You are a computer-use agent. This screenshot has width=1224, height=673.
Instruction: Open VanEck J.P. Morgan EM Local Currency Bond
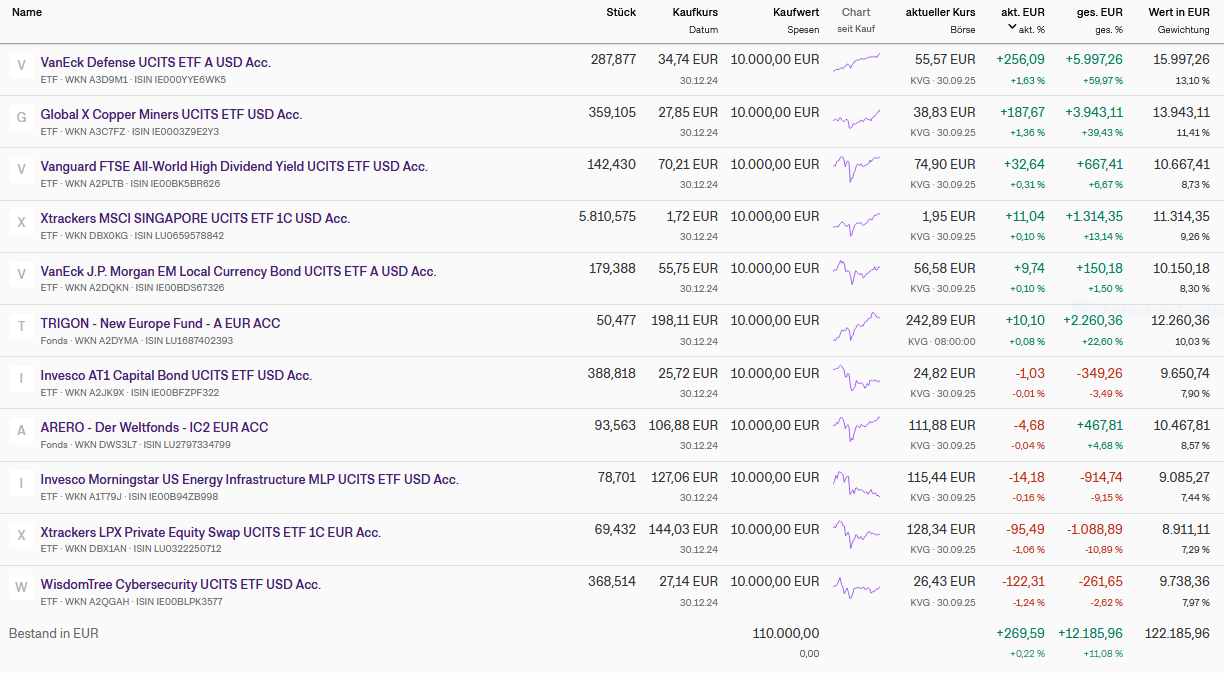click(x=238, y=271)
